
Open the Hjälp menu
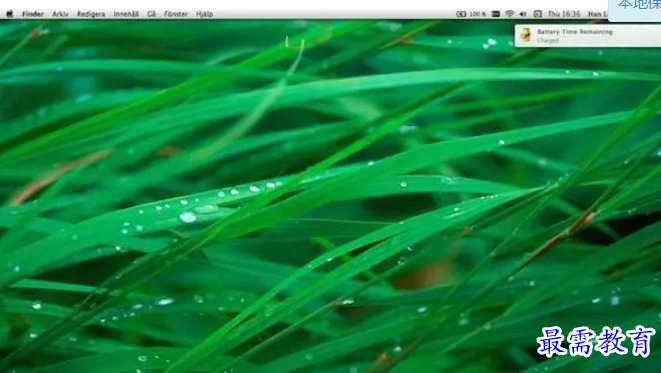[x=204, y=14]
